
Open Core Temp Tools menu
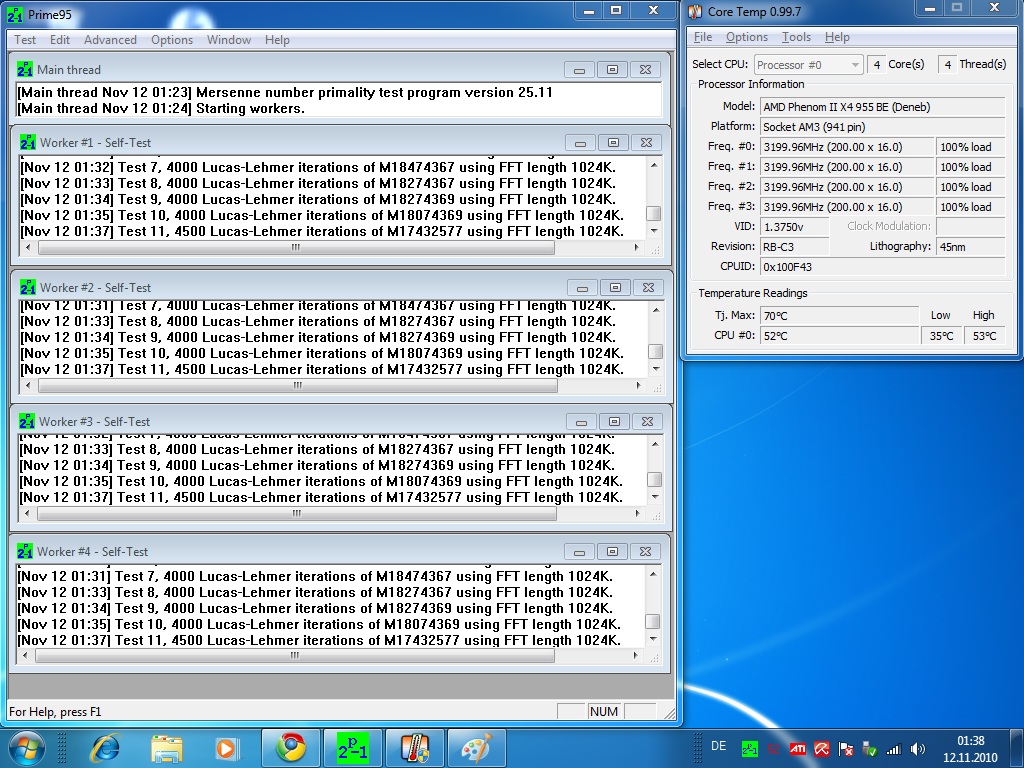pyautogui.click(x=796, y=37)
